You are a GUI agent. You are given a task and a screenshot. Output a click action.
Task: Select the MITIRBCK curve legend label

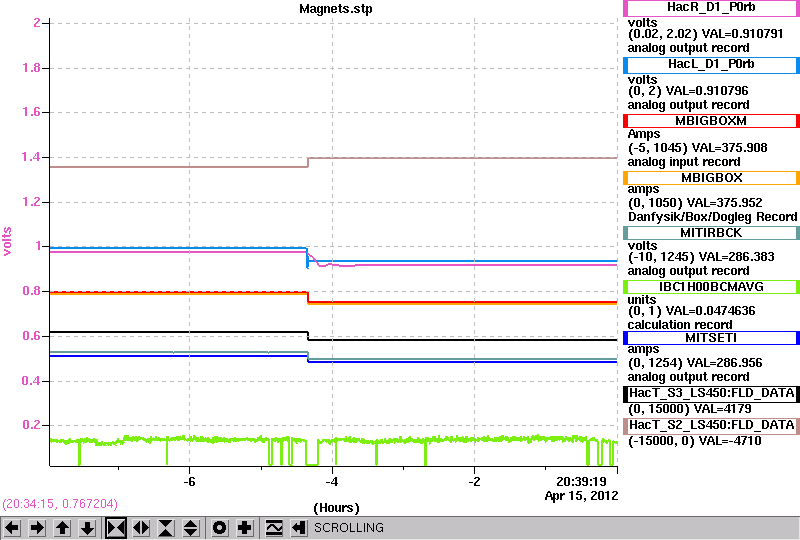pyautogui.click(x=711, y=233)
